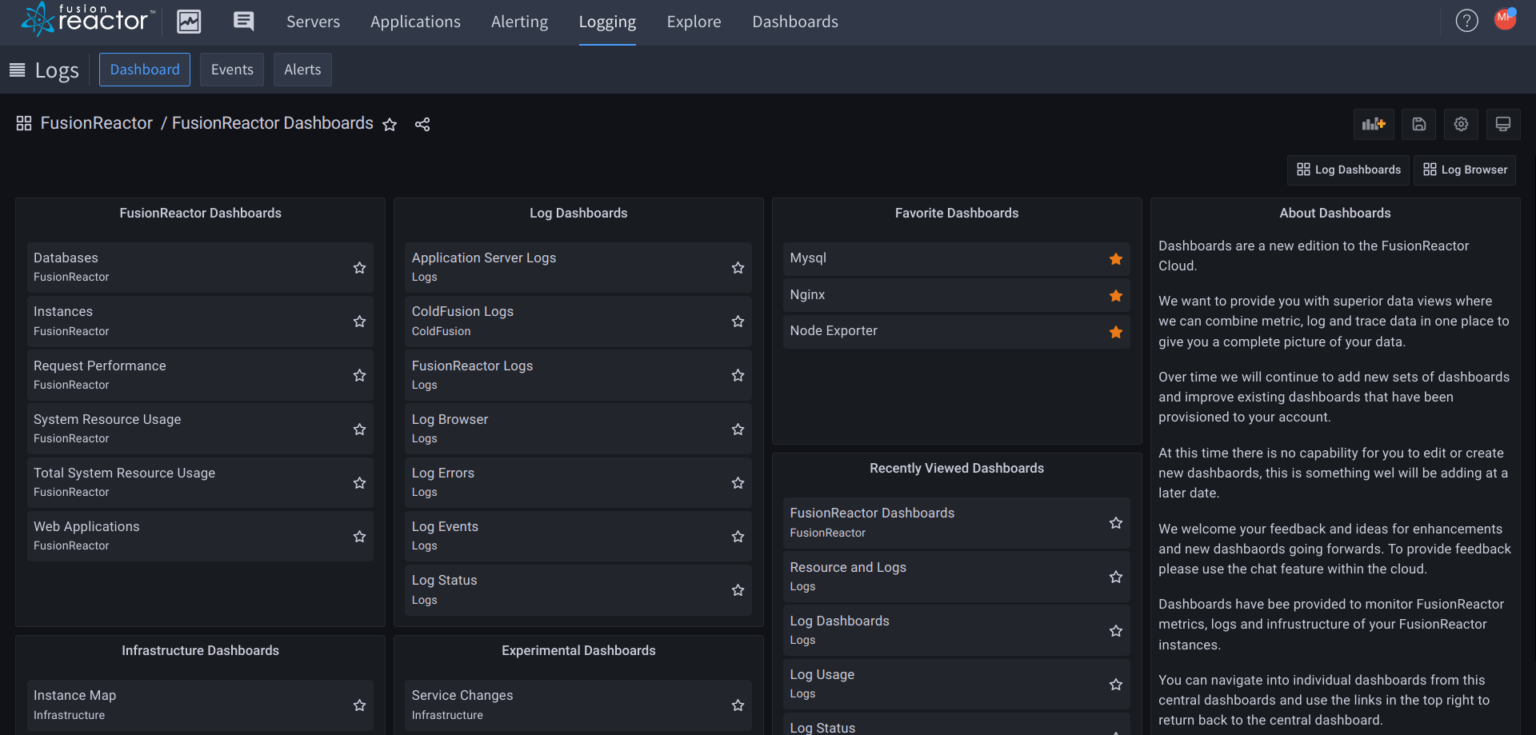Viewport: 1536px width, 735px height.
Task: Favorite the Databases dashboard
Action: [359, 267]
